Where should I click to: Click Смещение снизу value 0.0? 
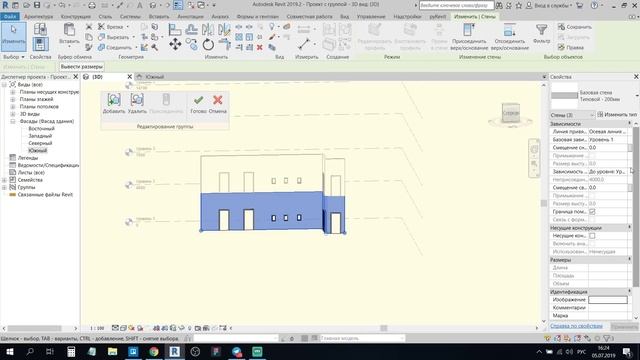(607, 147)
